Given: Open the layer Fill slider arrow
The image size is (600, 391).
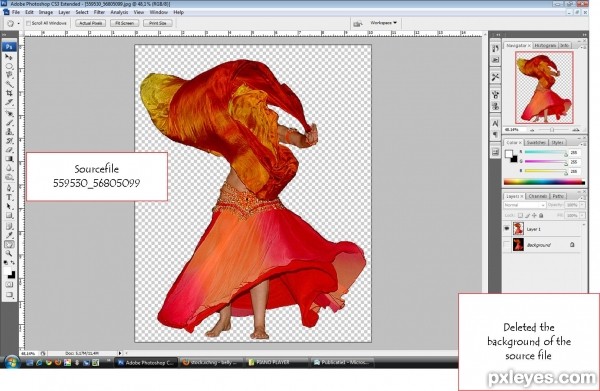Looking at the screenshot, I should [x=582, y=216].
